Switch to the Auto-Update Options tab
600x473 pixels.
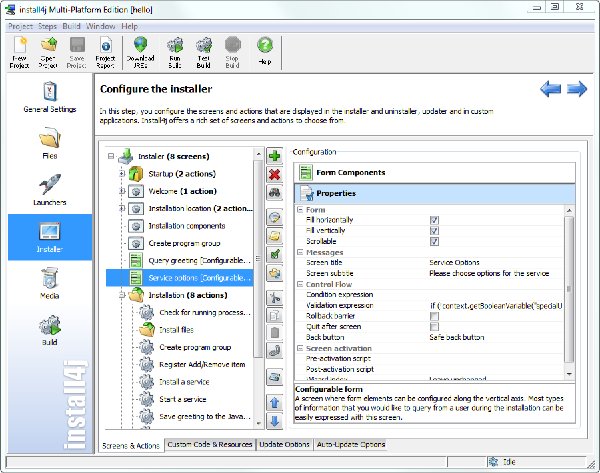point(351,444)
